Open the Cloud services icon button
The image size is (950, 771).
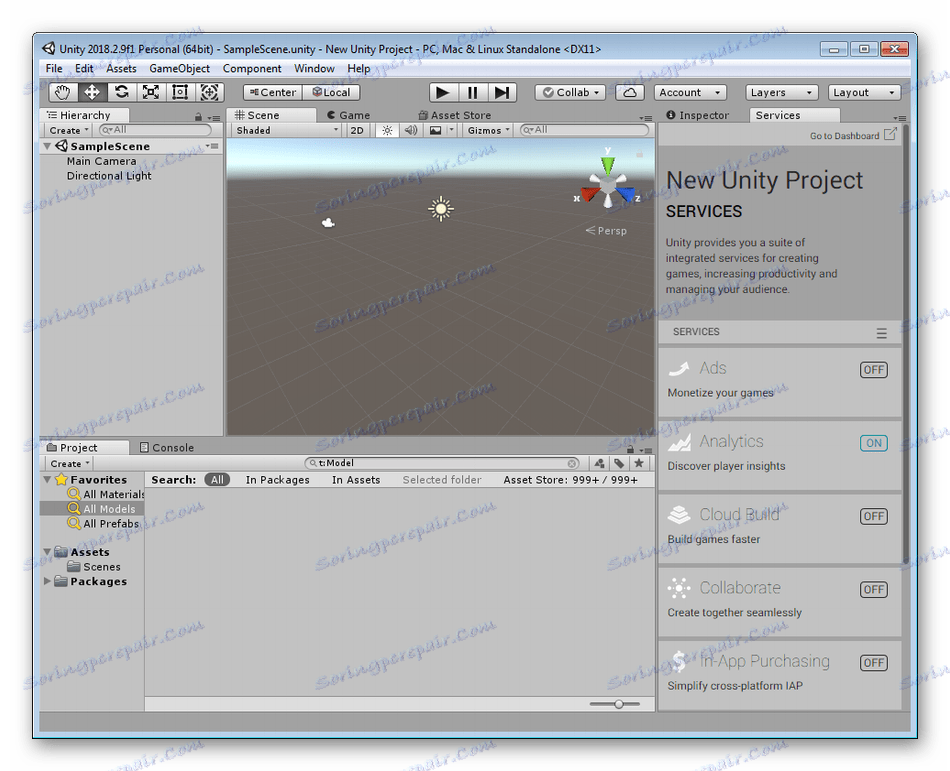629,92
